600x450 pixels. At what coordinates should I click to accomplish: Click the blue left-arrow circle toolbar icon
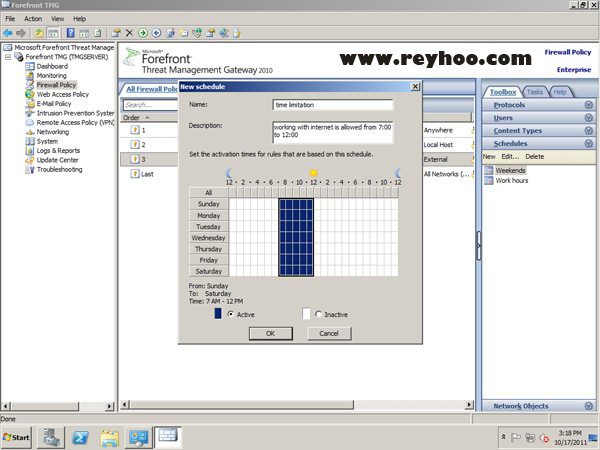[x=156, y=33]
